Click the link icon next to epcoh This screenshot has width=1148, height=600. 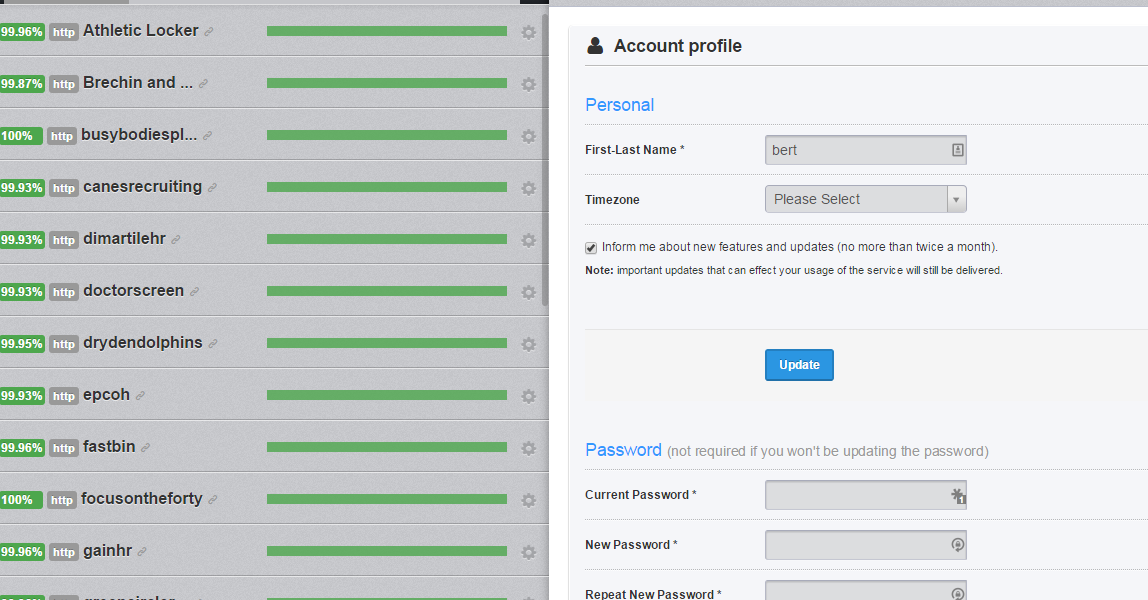[140, 396]
